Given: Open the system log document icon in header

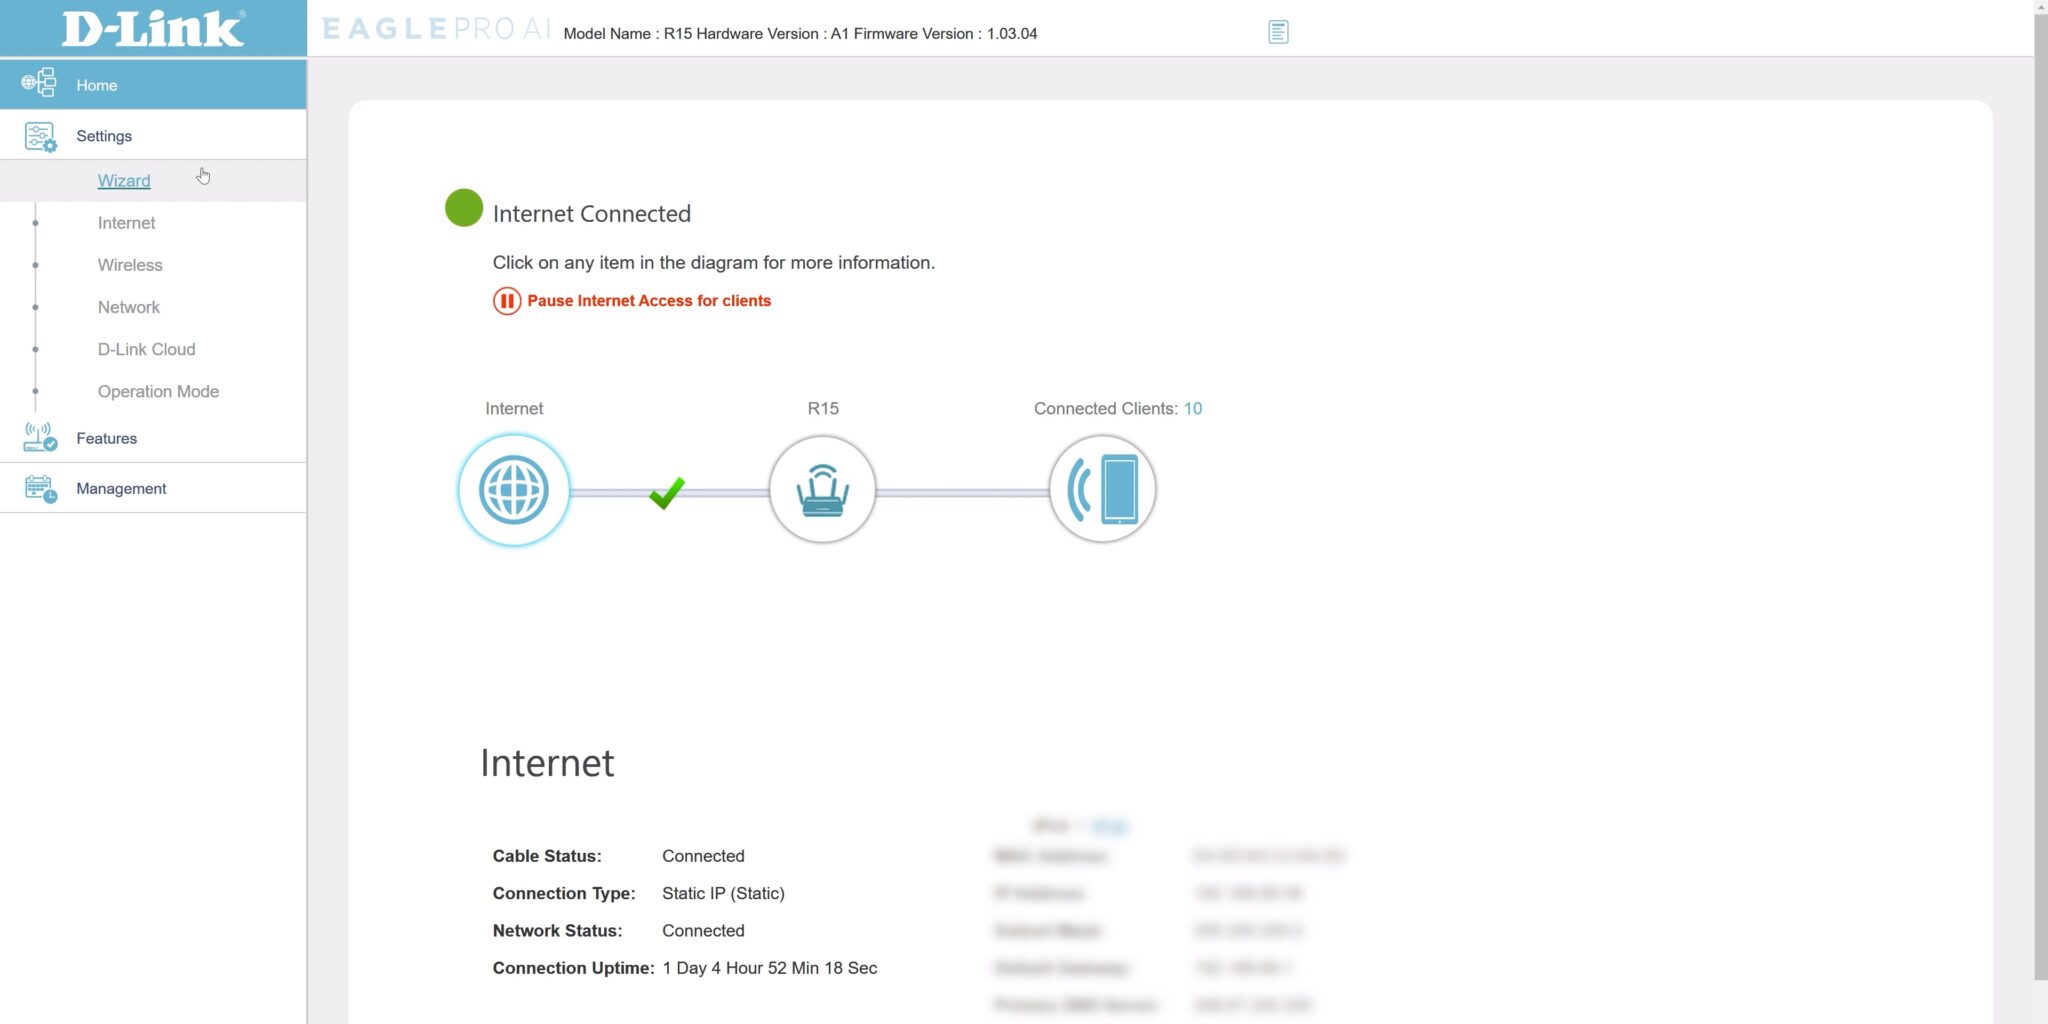Looking at the screenshot, I should tap(1279, 32).
